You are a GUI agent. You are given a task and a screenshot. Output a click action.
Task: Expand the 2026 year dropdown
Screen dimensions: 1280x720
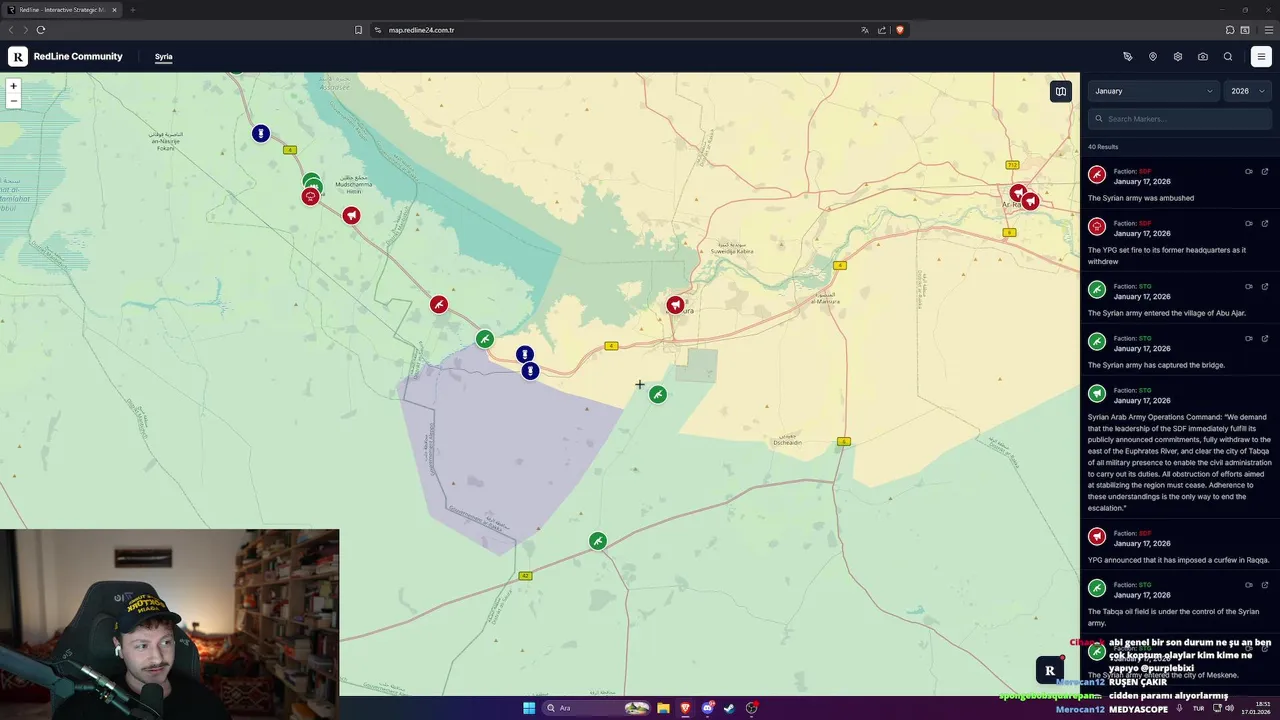1247,91
